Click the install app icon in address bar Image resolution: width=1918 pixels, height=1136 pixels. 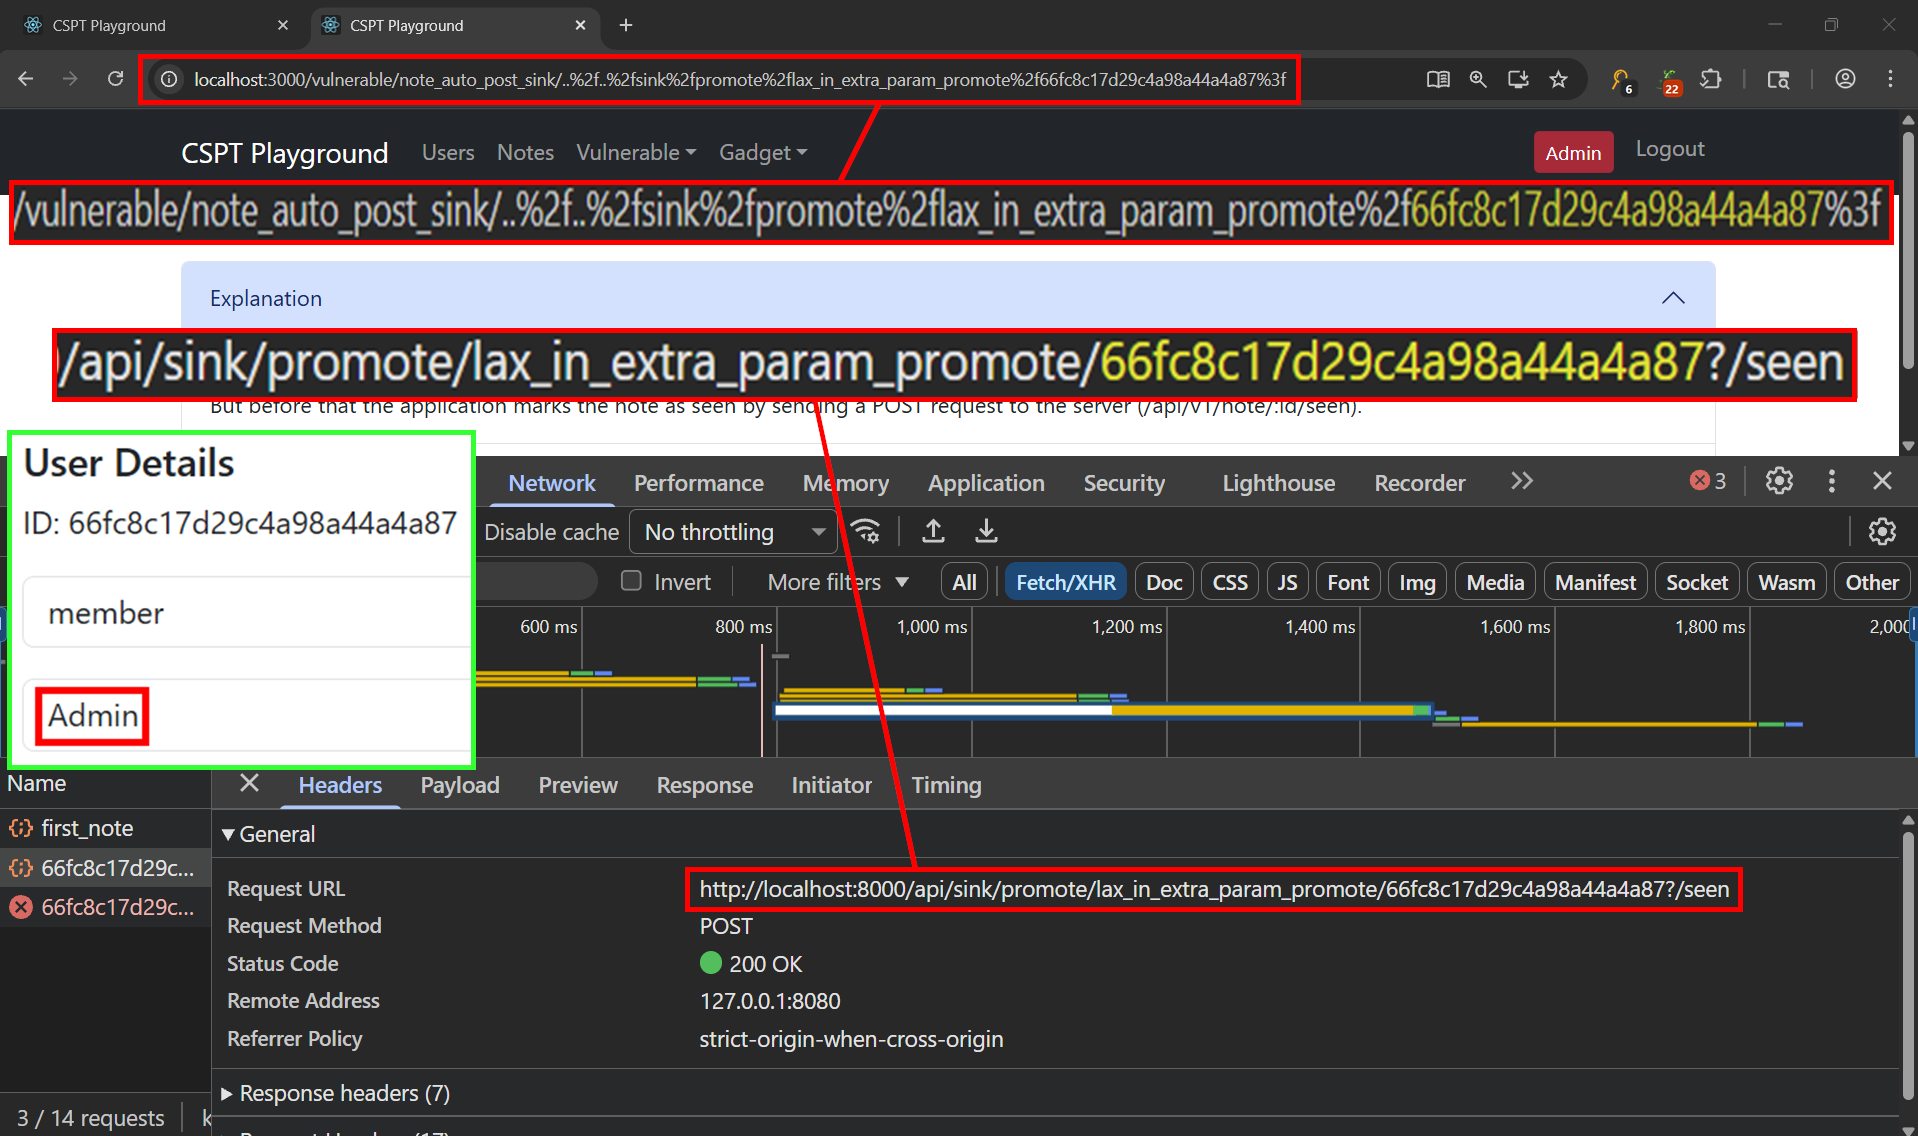pos(1518,79)
